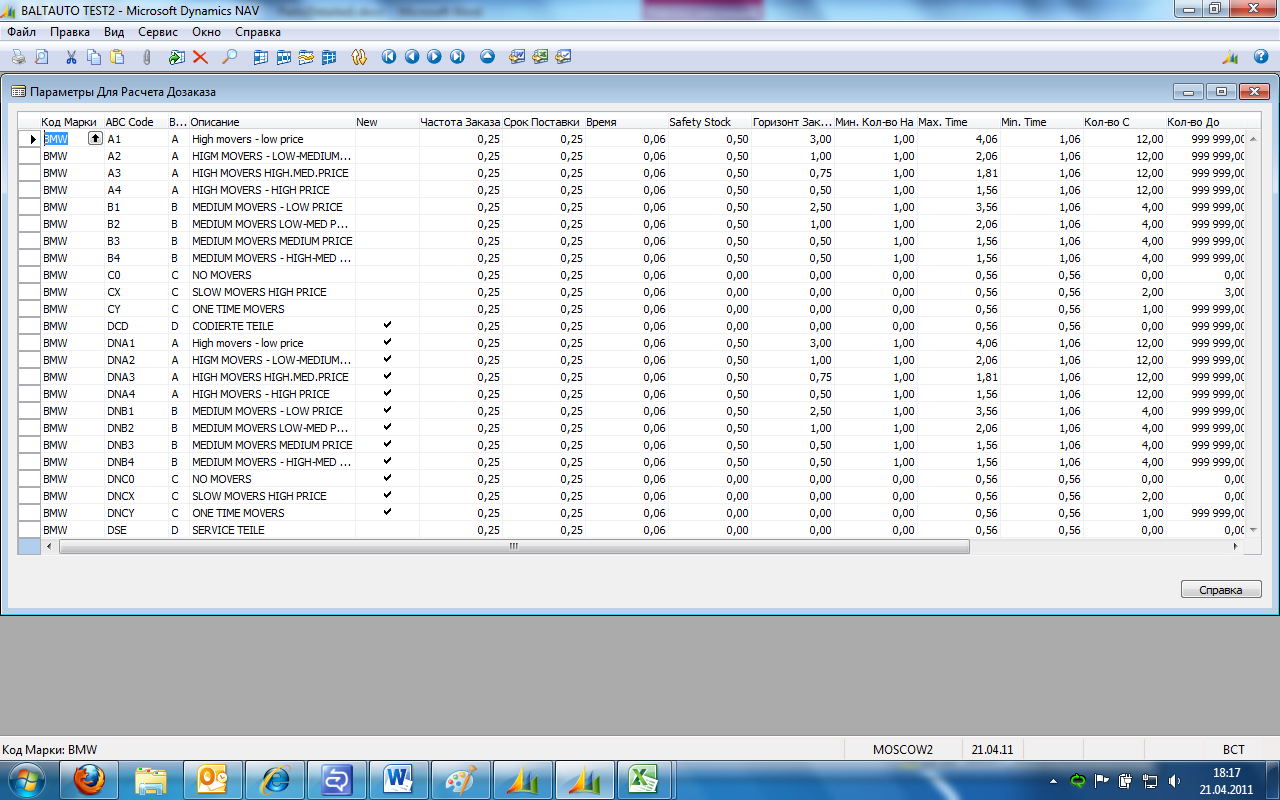This screenshot has height=800, width=1280.
Task: Click the red X Delete icon
Action: [x=200, y=57]
